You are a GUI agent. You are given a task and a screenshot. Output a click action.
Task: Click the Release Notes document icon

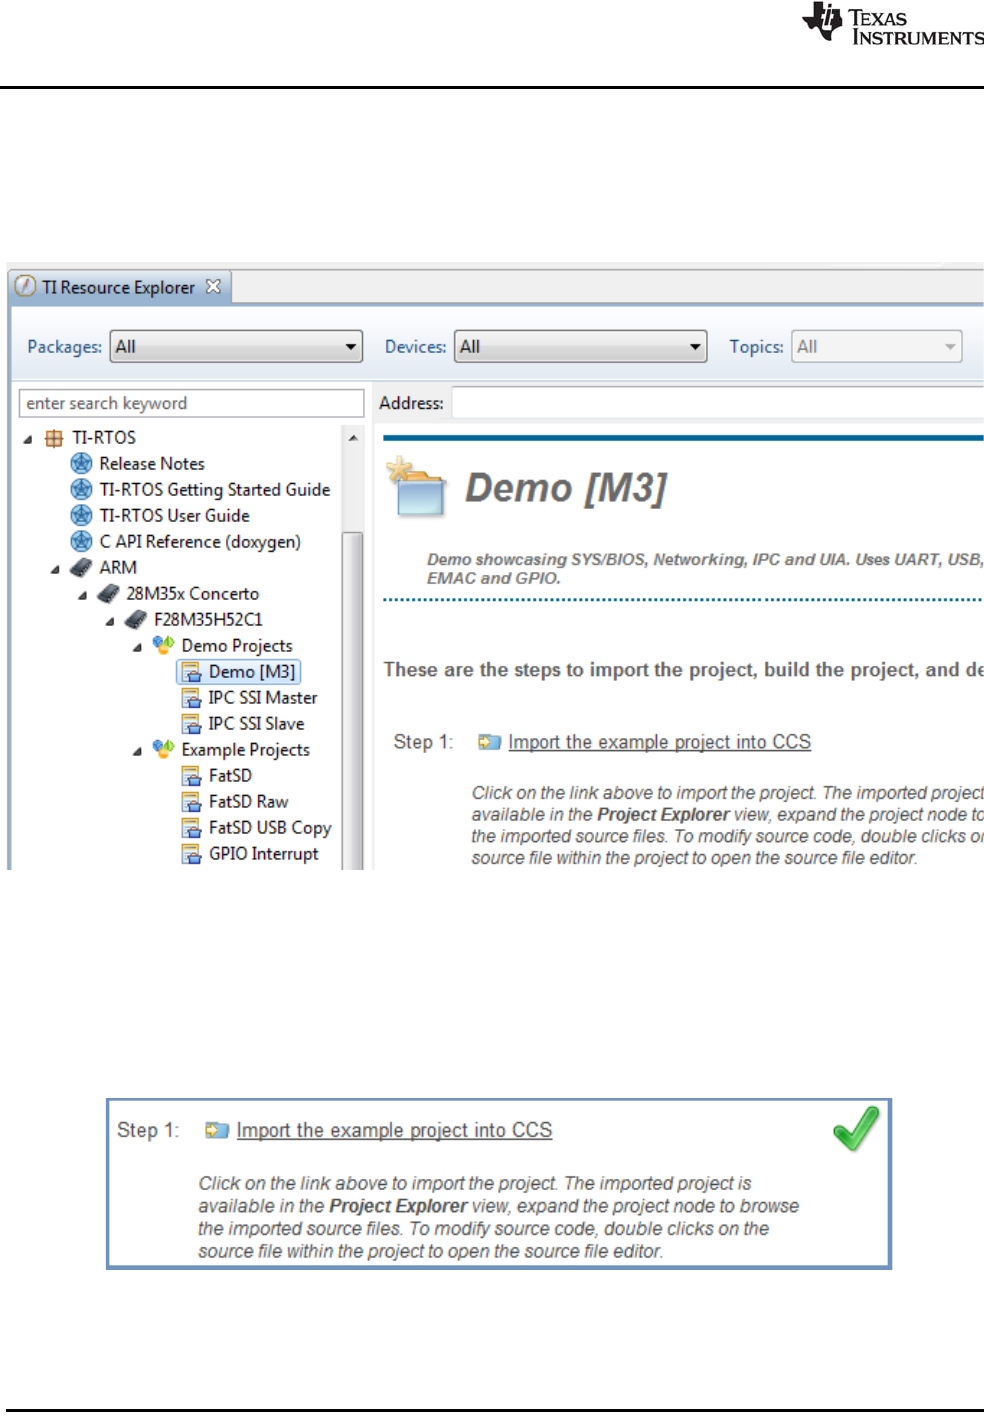pyautogui.click(x=81, y=463)
